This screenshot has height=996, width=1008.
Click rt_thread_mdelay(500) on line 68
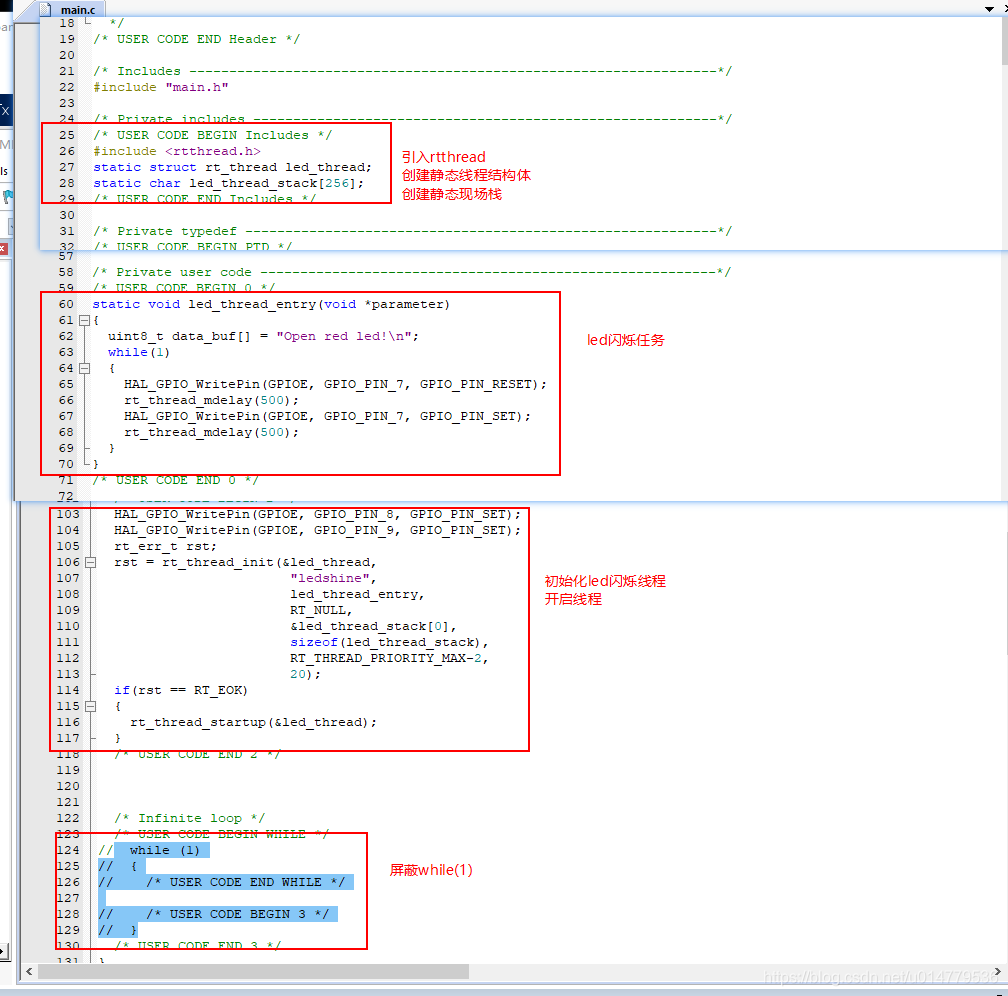pyautogui.click(x=212, y=433)
